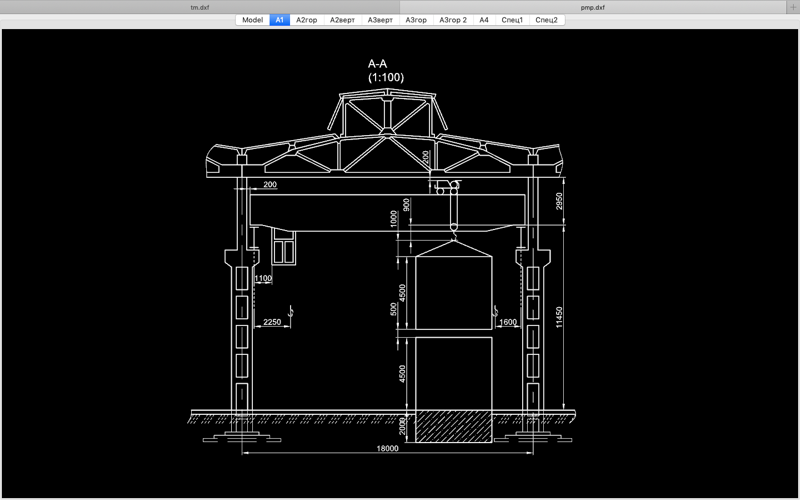The image size is (800, 500).
Task: Select the A3гор layout tab
Action: pyautogui.click(x=416, y=20)
